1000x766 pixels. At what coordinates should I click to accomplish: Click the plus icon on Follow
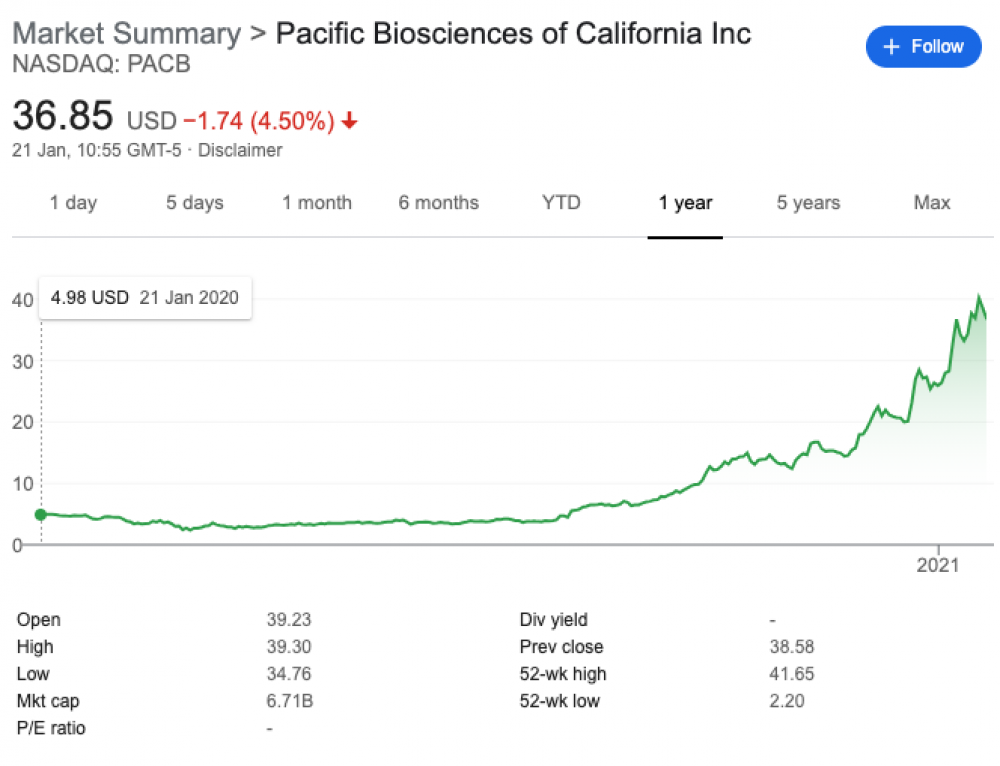coord(892,47)
